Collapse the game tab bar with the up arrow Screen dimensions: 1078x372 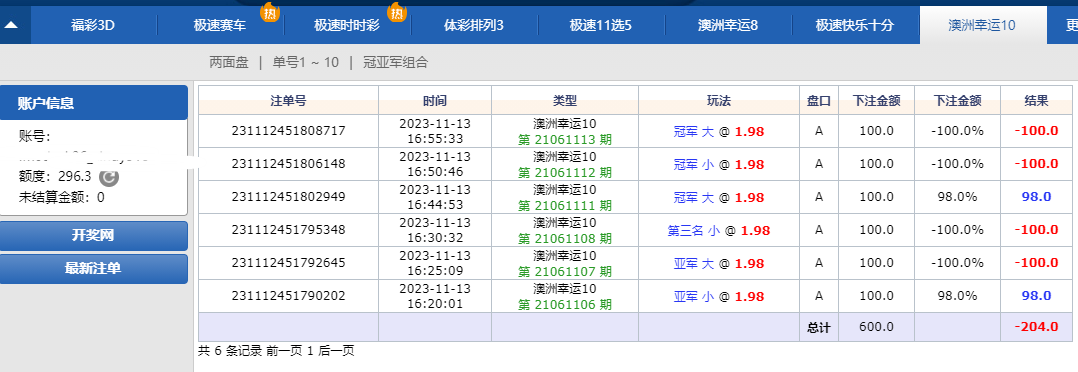point(12,25)
